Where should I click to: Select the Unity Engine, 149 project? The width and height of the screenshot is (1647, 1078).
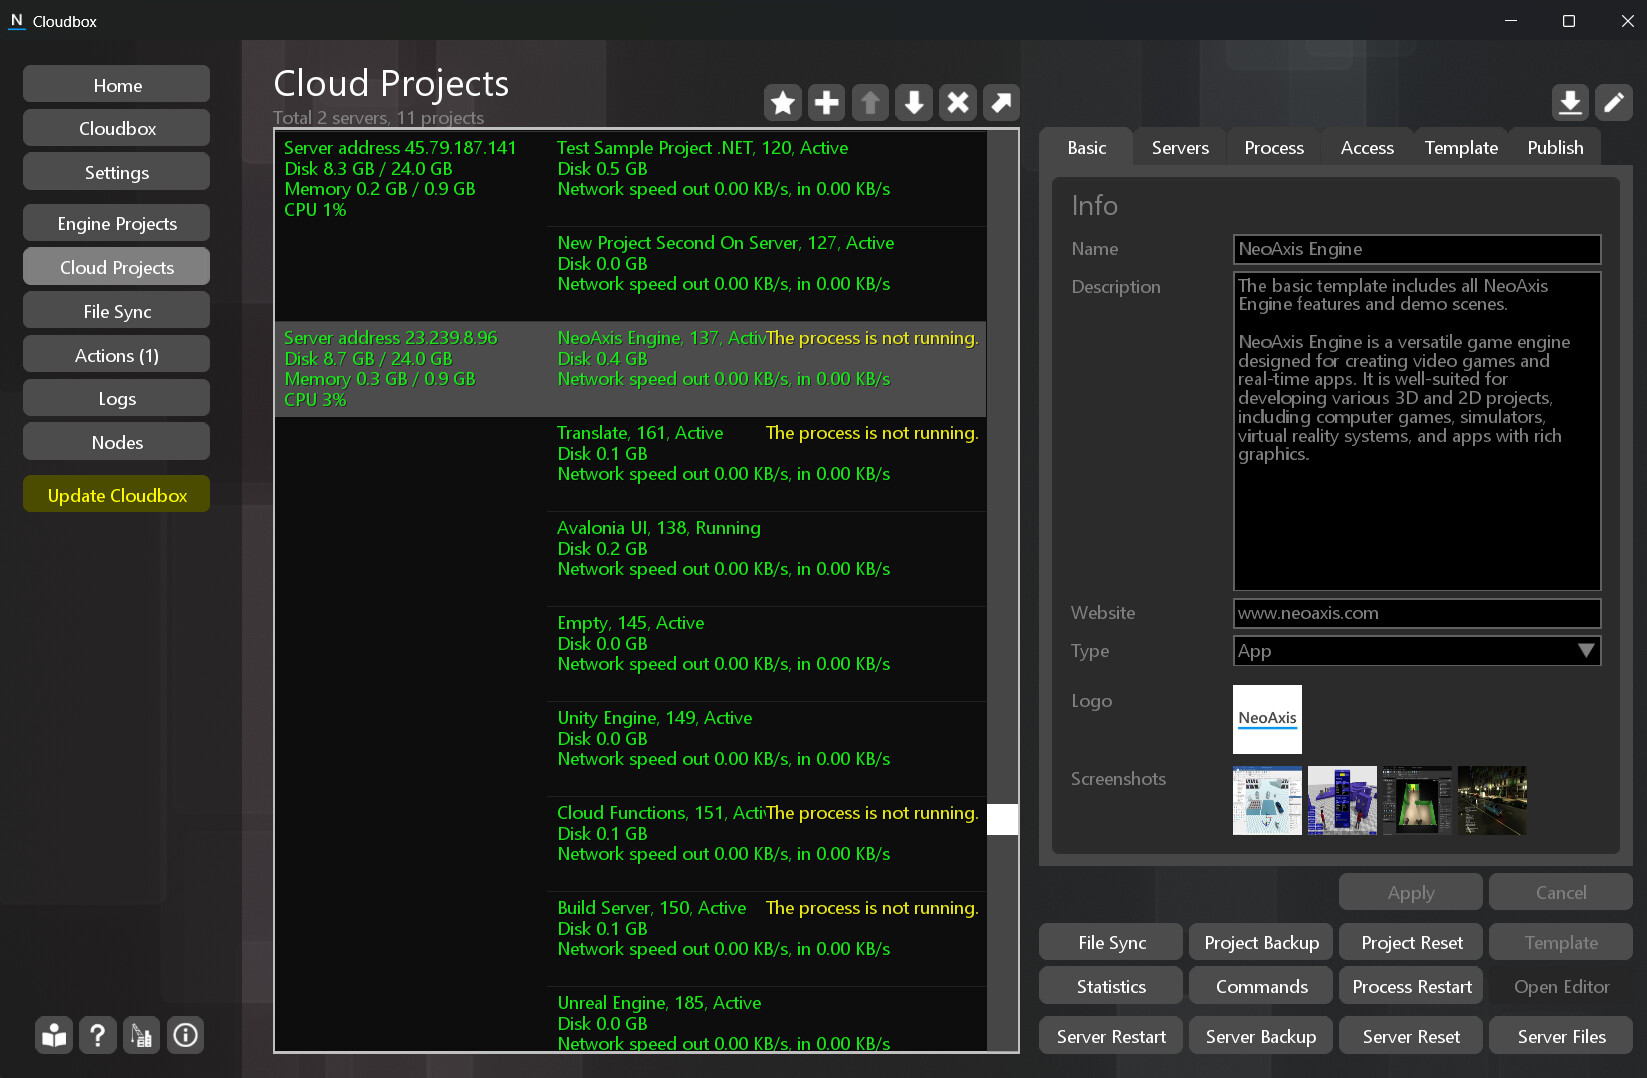coord(767,749)
